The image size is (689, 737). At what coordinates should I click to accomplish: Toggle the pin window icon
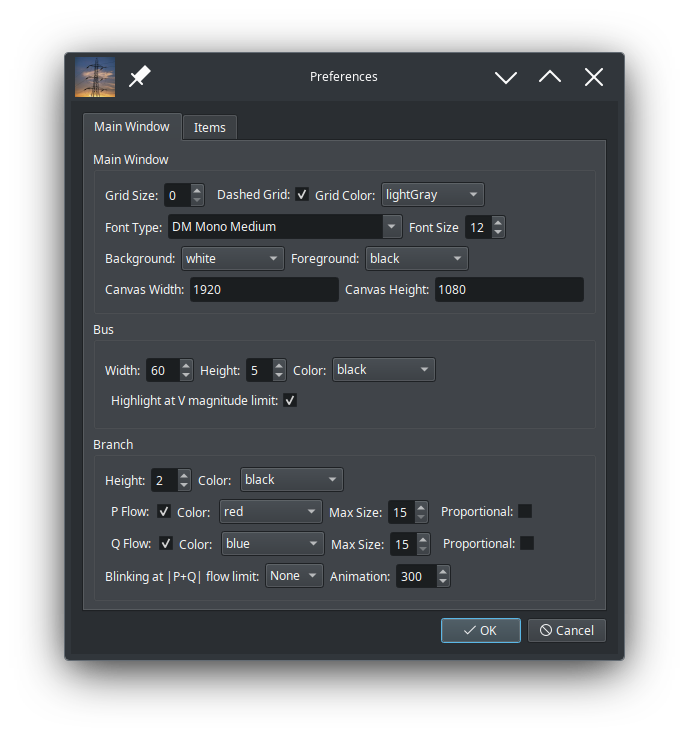point(140,77)
